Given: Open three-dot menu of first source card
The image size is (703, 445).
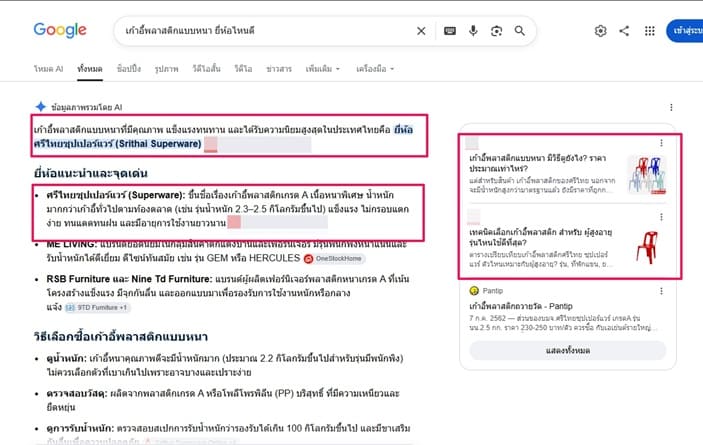Looking at the screenshot, I should [x=661, y=143].
